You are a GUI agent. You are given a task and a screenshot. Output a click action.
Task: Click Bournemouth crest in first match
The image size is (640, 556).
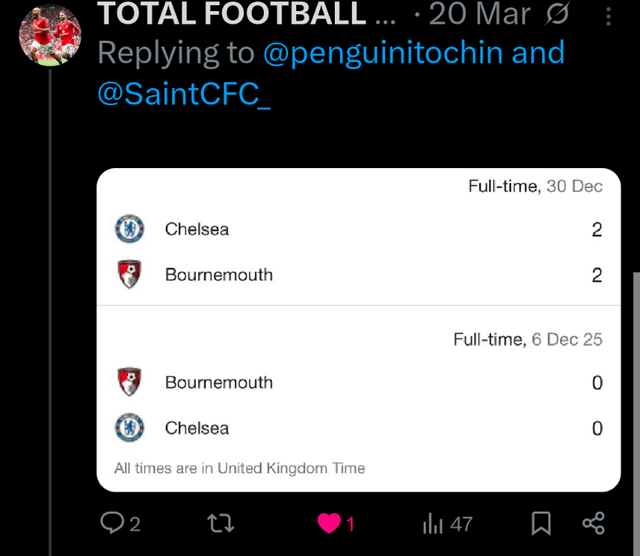pyautogui.click(x=129, y=275)
